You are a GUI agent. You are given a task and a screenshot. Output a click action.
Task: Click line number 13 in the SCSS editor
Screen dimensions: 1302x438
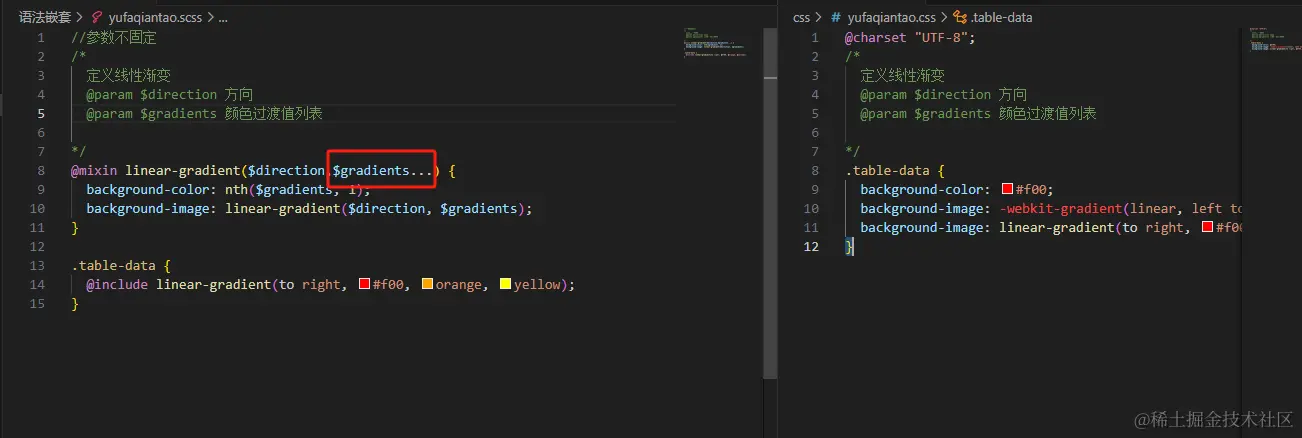point(38,265)
